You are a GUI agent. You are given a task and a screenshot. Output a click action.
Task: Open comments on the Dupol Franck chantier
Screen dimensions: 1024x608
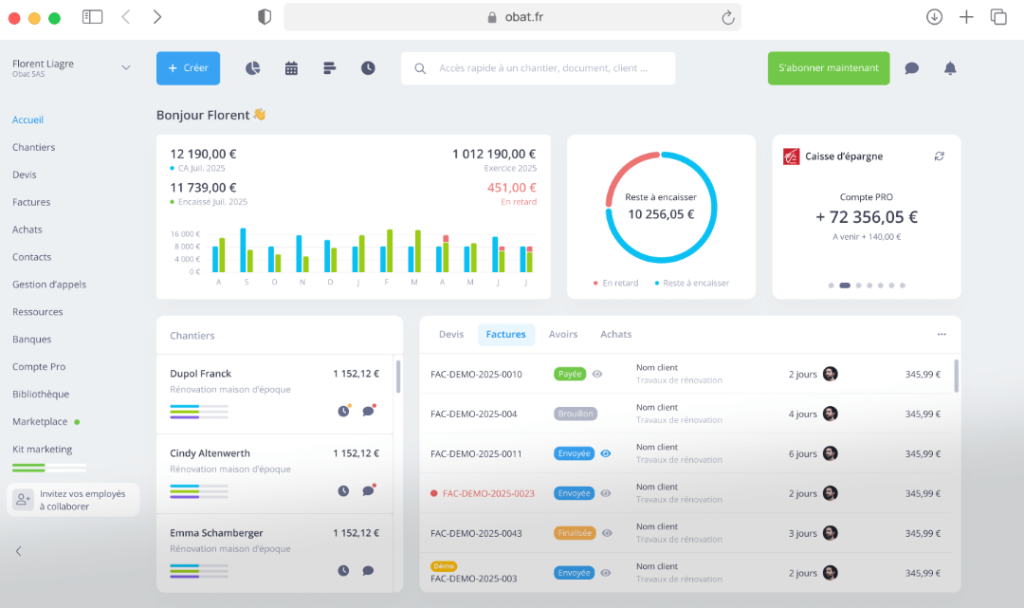369,411
